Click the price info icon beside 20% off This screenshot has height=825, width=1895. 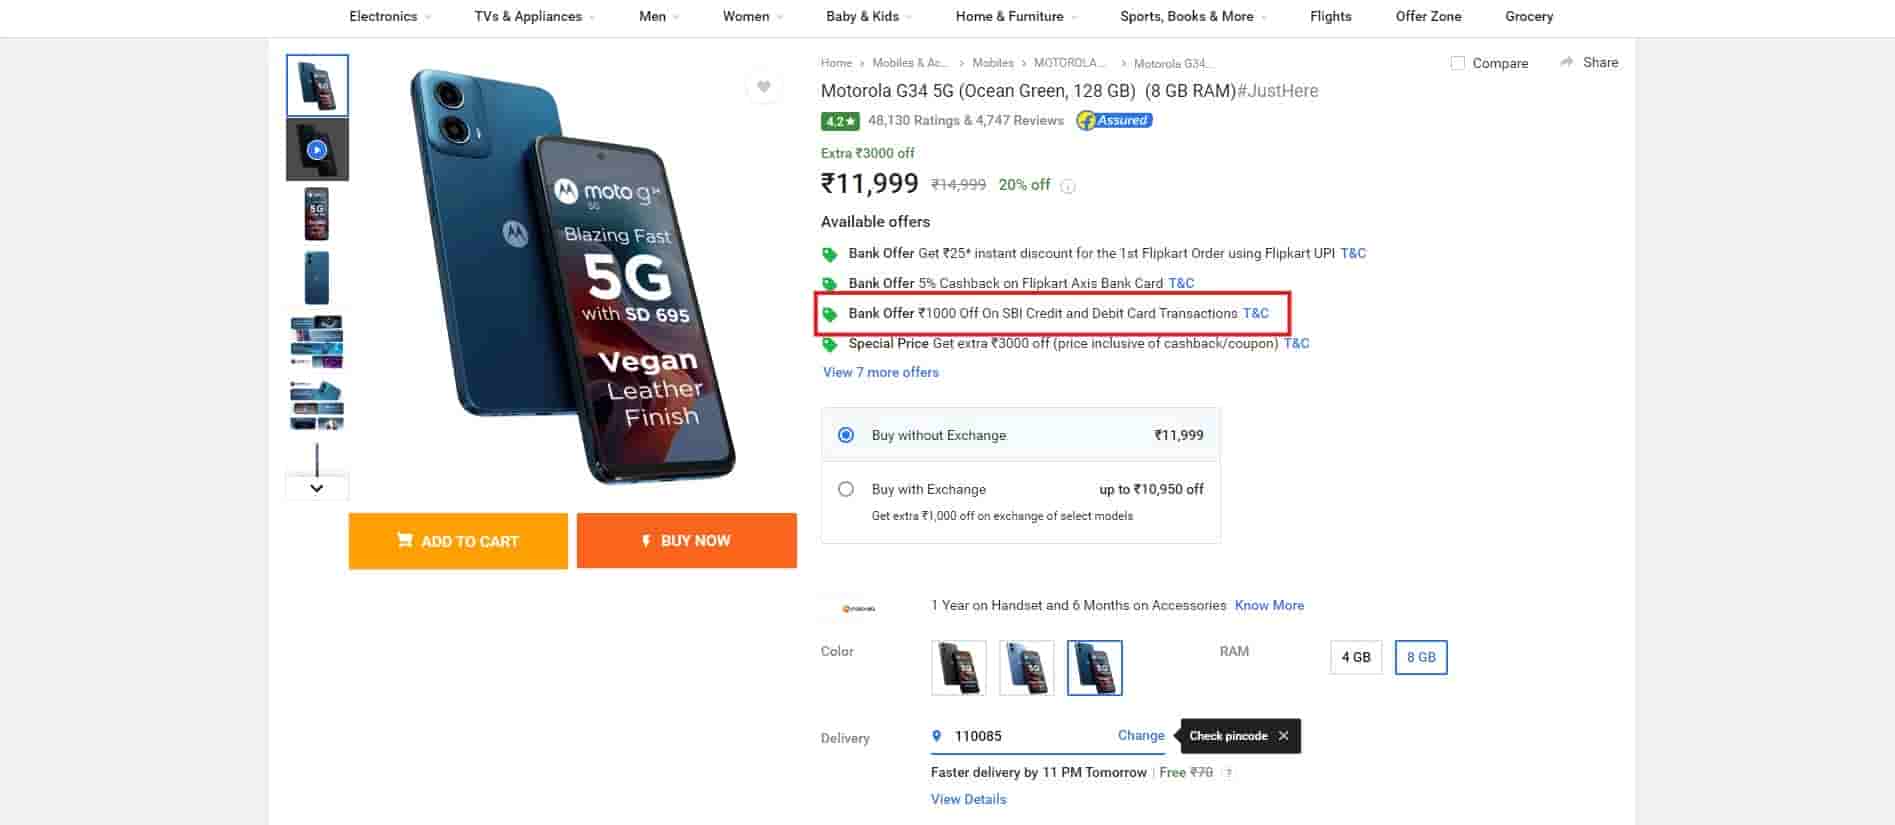tap(1068, 186)
